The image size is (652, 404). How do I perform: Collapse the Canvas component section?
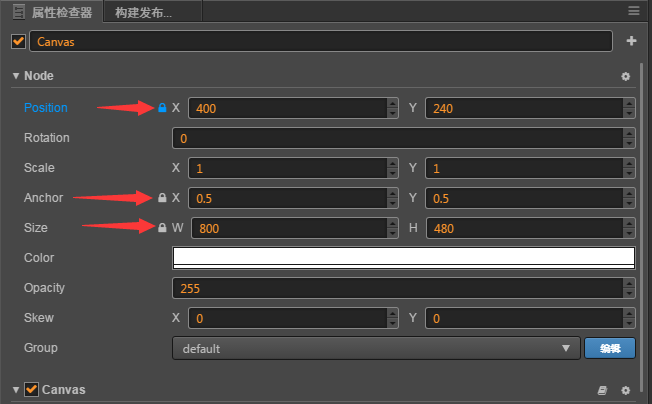pyautogui.click(x=16, y=389)
